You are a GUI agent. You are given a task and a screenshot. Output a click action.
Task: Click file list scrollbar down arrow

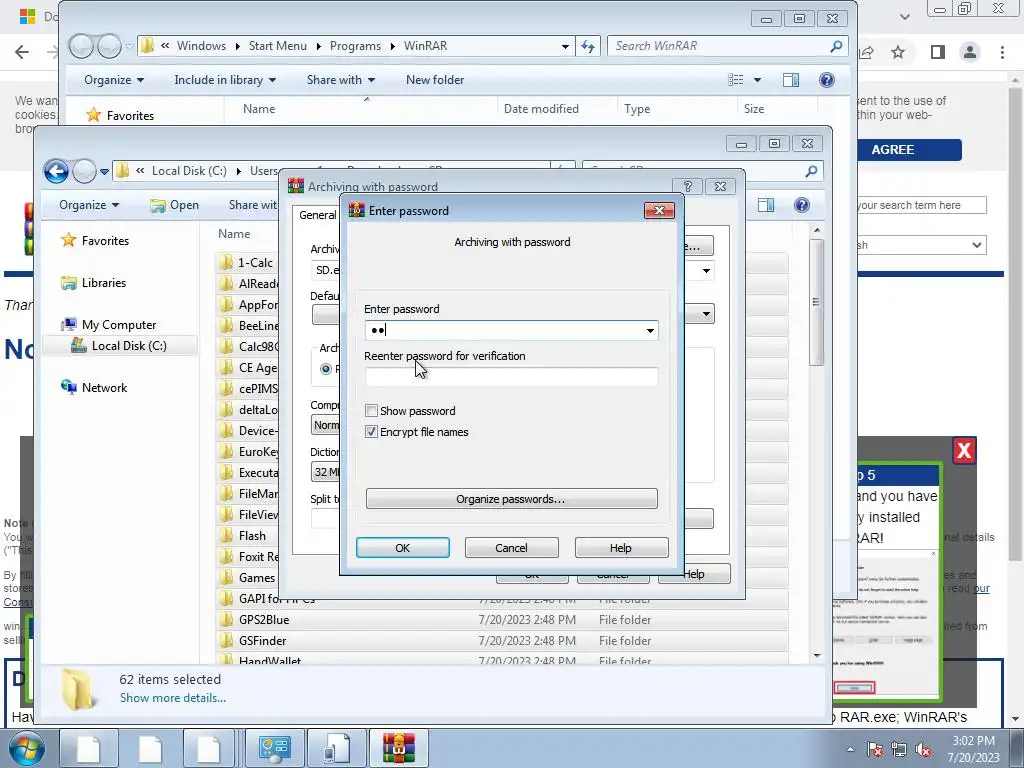point(816,655)
